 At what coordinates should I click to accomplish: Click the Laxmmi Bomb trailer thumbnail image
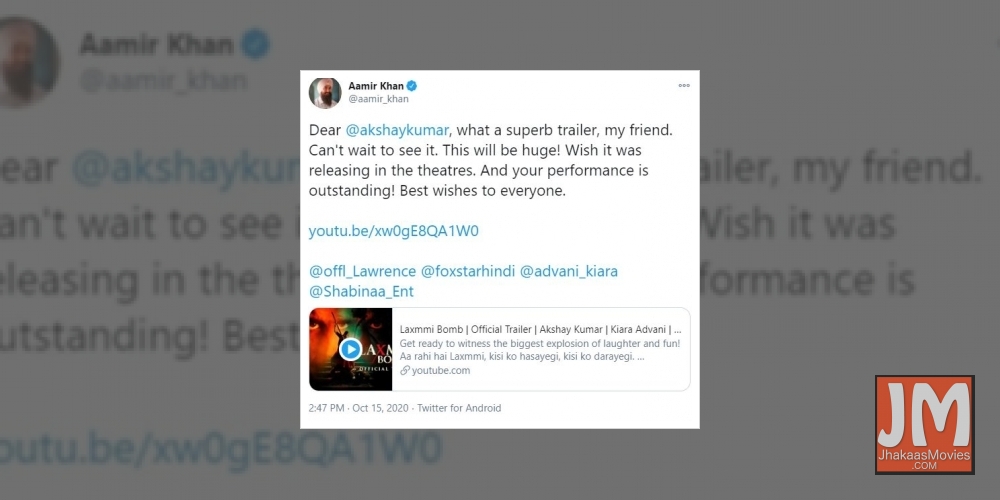tap(351, 349)
